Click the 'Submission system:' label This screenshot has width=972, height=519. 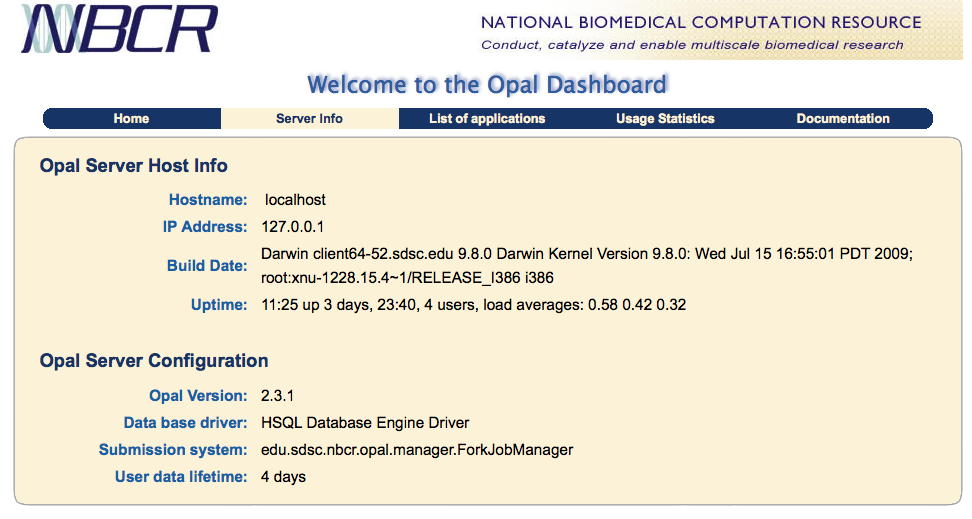pyautogui.click(x=173, y=450)
